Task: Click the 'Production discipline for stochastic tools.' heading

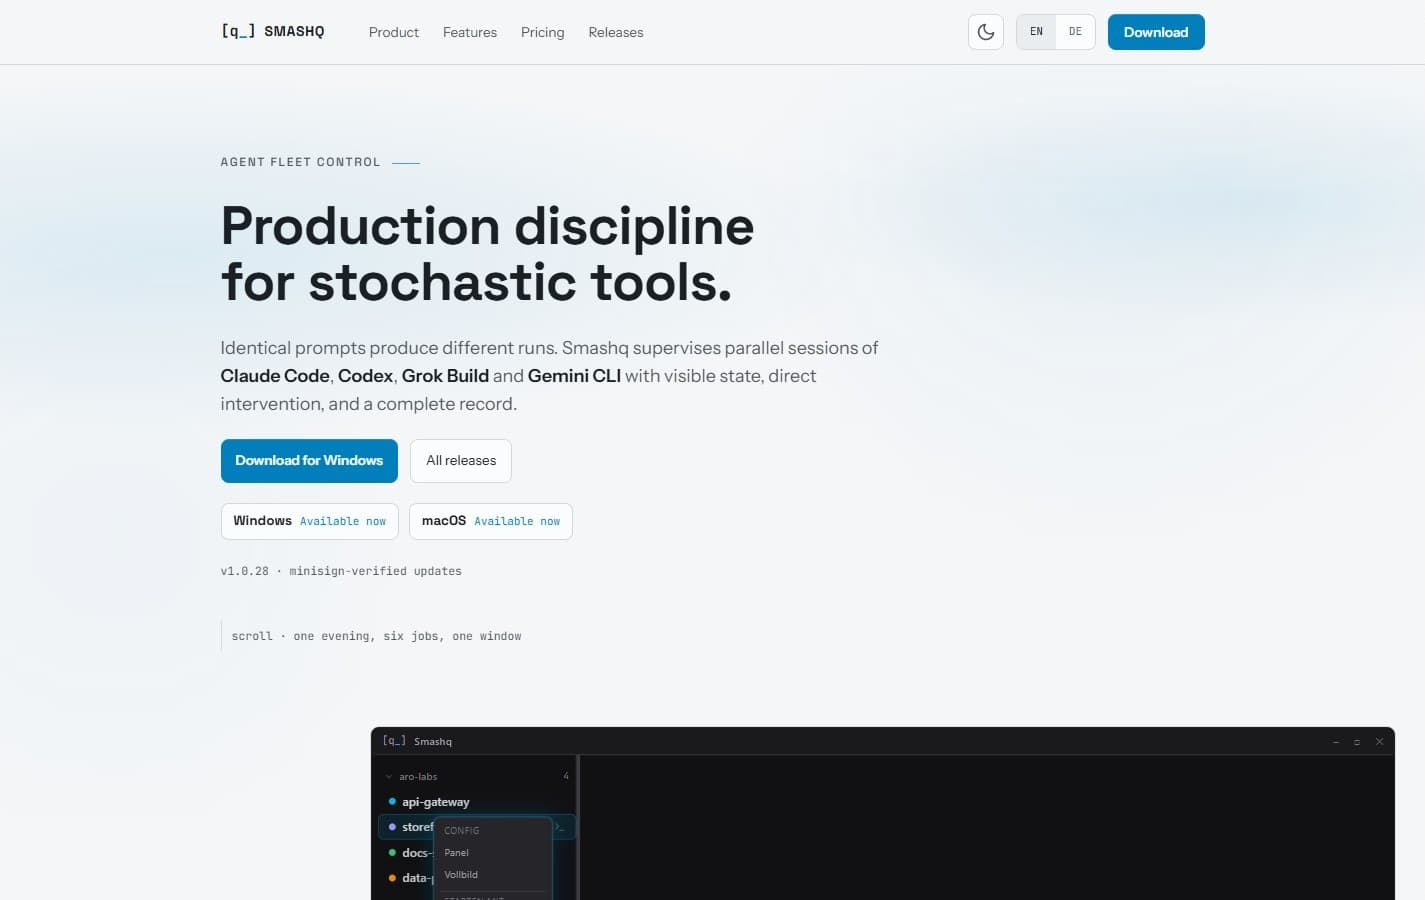Action: click(487, 254)
